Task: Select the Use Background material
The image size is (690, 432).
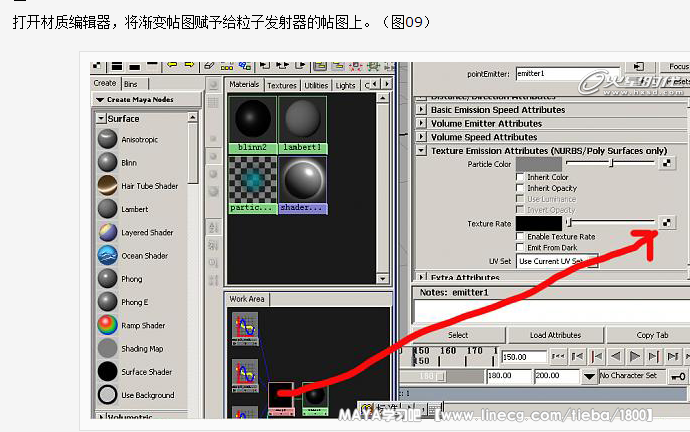Action: click(136, 395)
